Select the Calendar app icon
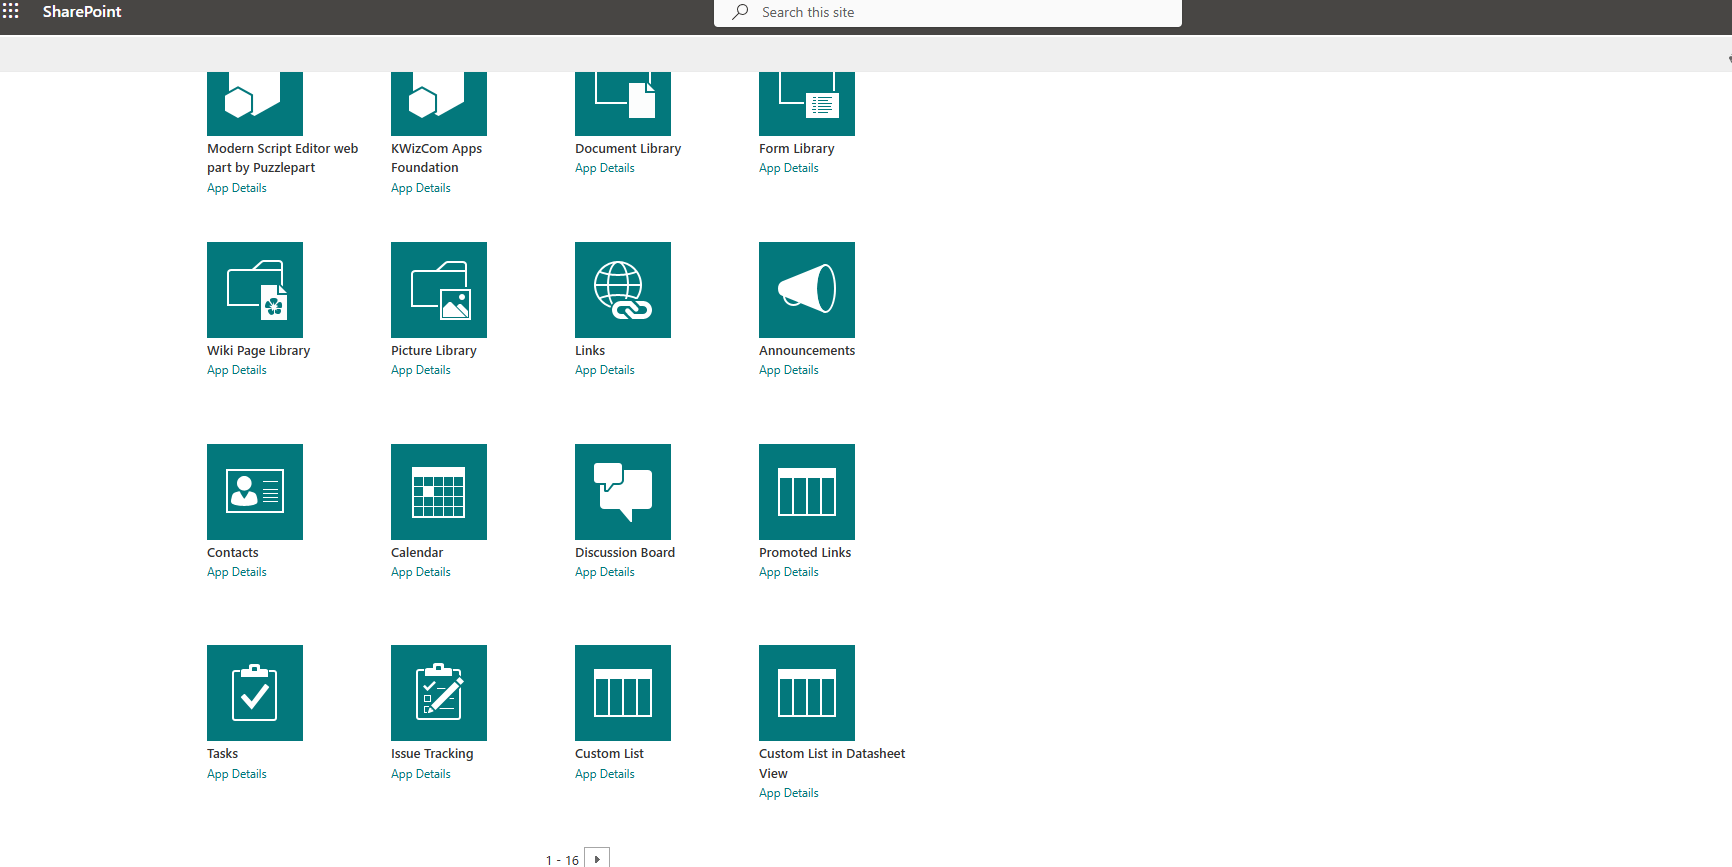The height and width of the screenshot is (867, 1732). click(x=438, y=492)
